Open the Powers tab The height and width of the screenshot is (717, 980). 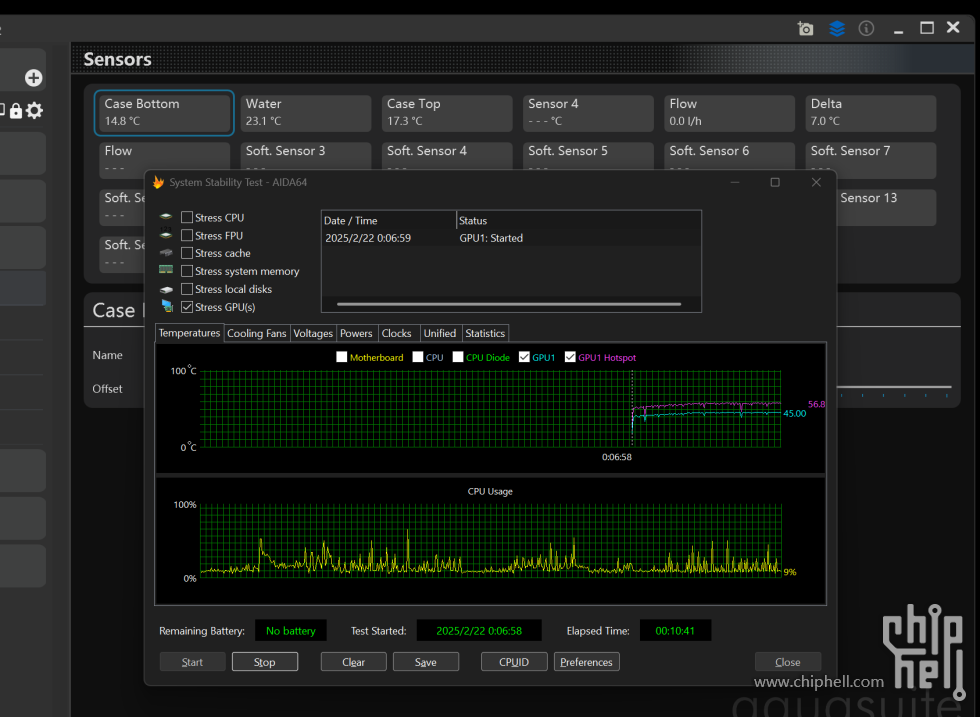click(356, 333)
